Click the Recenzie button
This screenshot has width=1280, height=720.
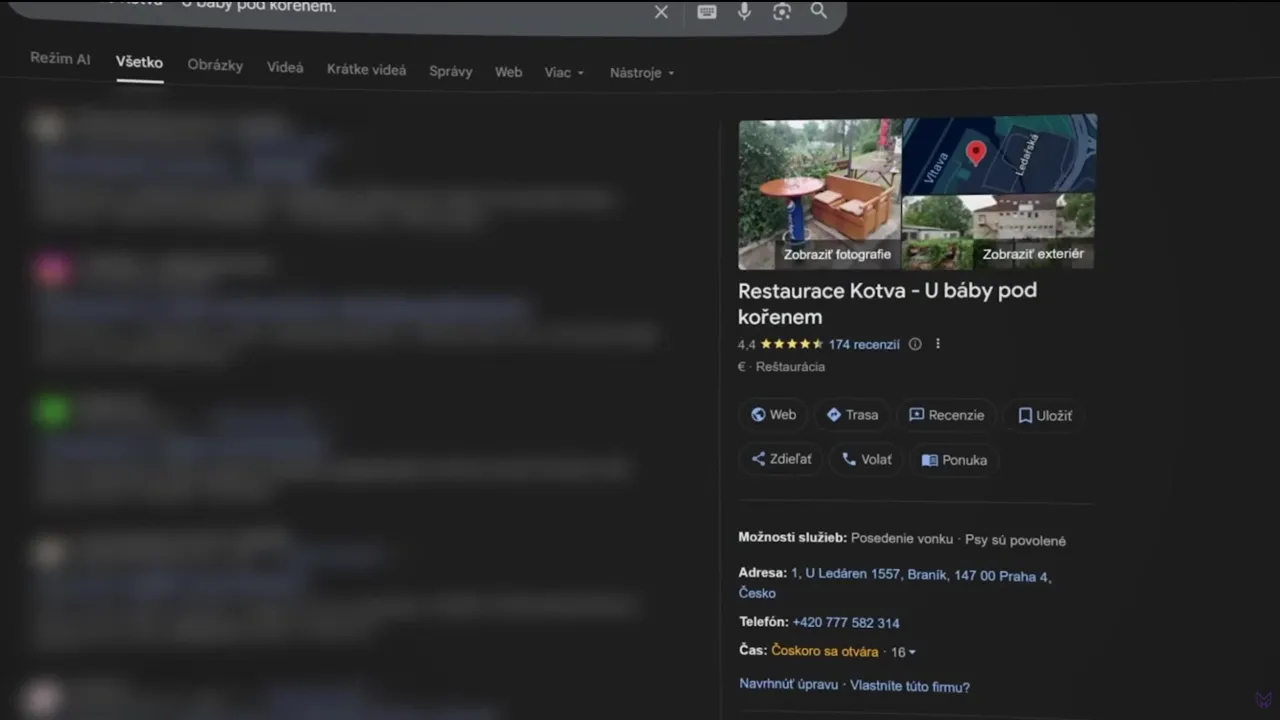coord(946,415)
